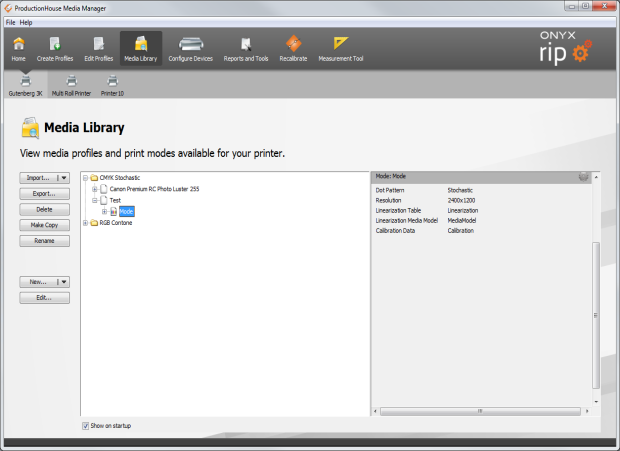Click the Linearization Media Model label

(406, 221)
